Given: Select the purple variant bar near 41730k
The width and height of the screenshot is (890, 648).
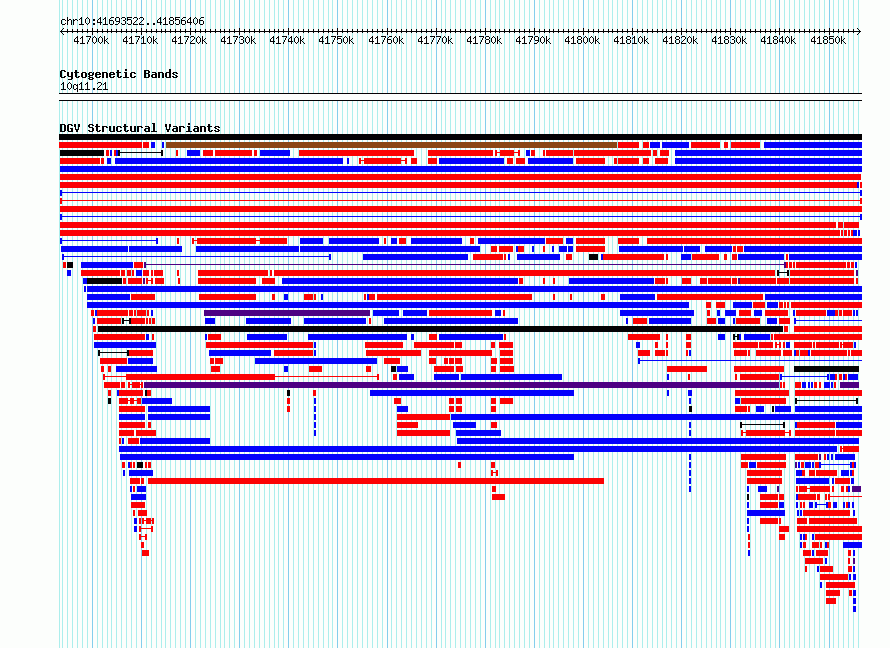Looking at the screenshot, I should [287, 313].
